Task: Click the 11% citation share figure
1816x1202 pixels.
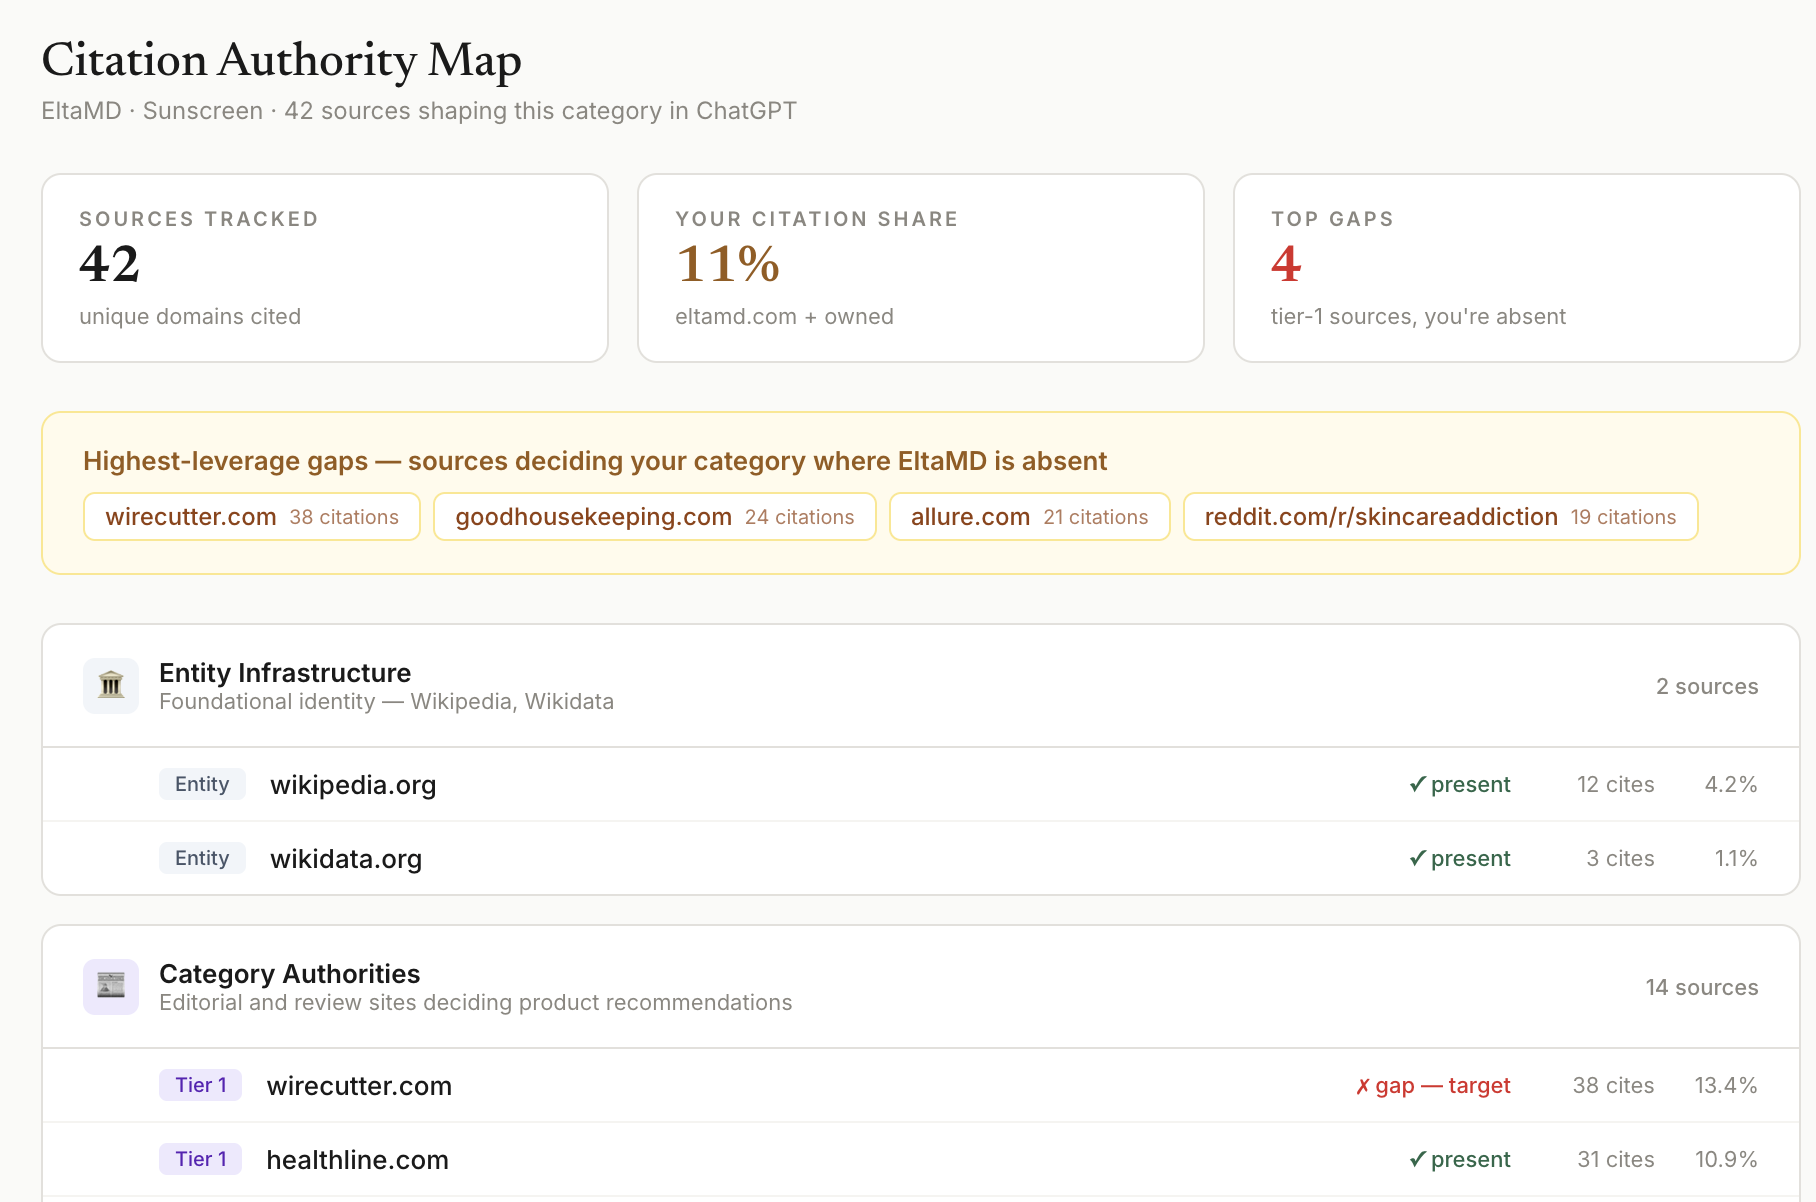Action: tap(728, 265)
